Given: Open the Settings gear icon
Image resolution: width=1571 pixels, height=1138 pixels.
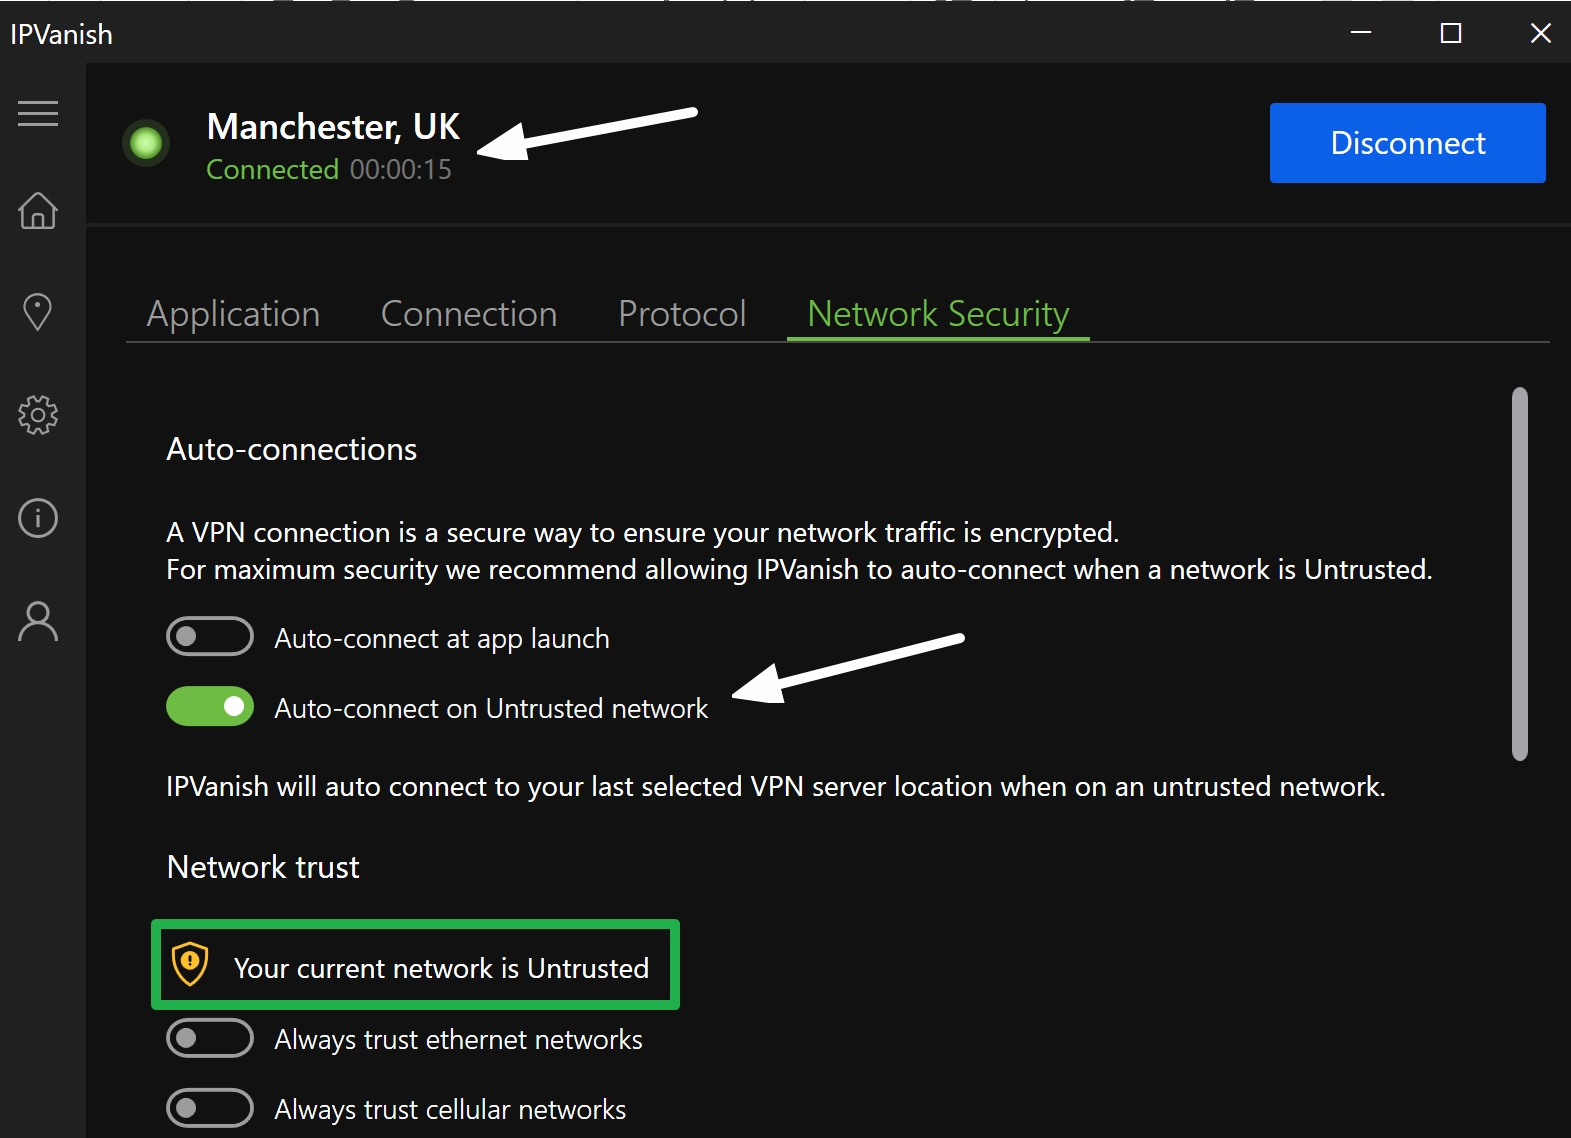Looking at the screenshot, I should (x=38, y=414).
